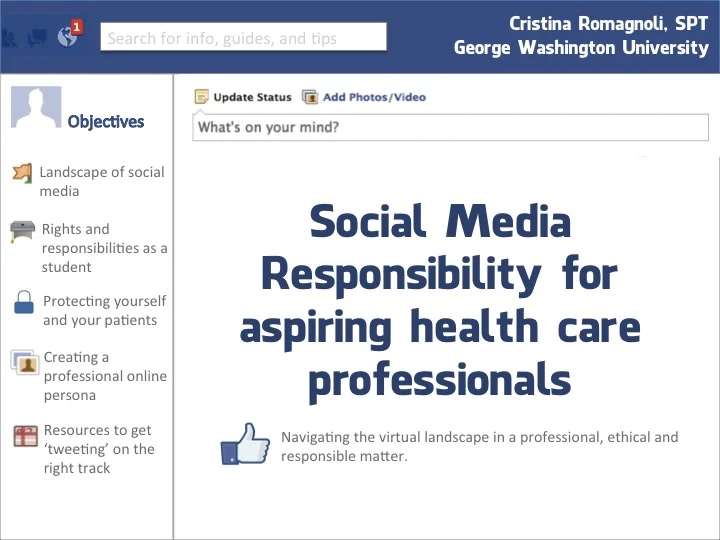Select 'Landscape of social media' item
Image resolution: width=720 pixels, height=540 pixels.
102,181
